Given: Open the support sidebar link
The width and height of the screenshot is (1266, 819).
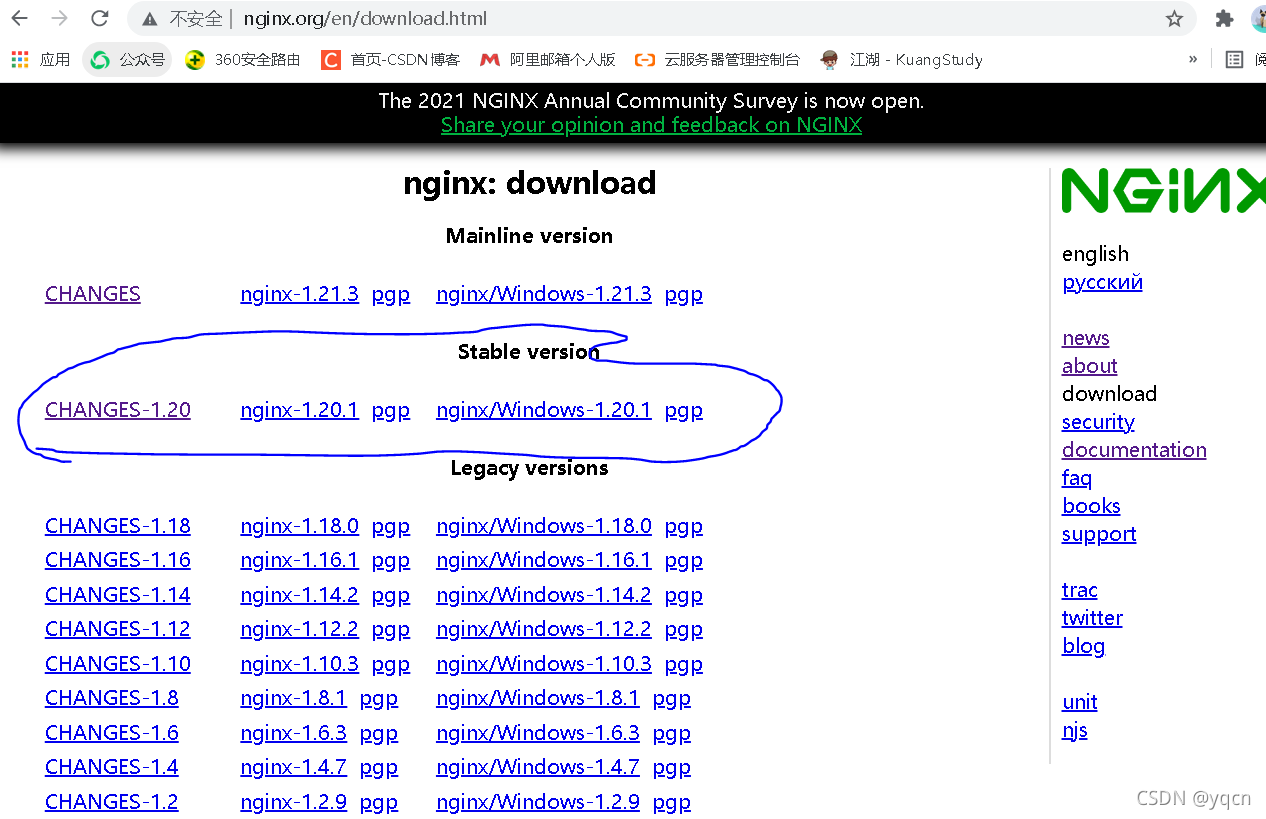Looking at the screenshot, I should tap(1099, 534).
